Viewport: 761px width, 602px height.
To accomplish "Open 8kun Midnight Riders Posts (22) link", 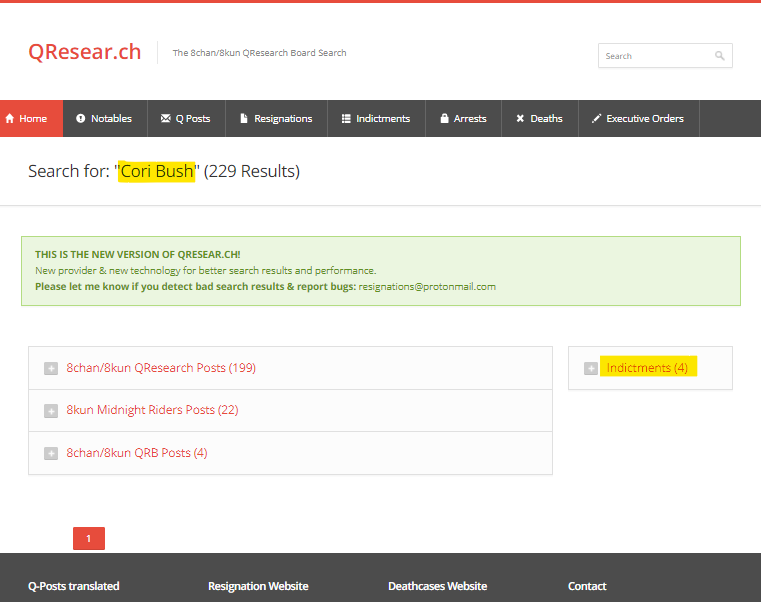I will tap(152, 410).
